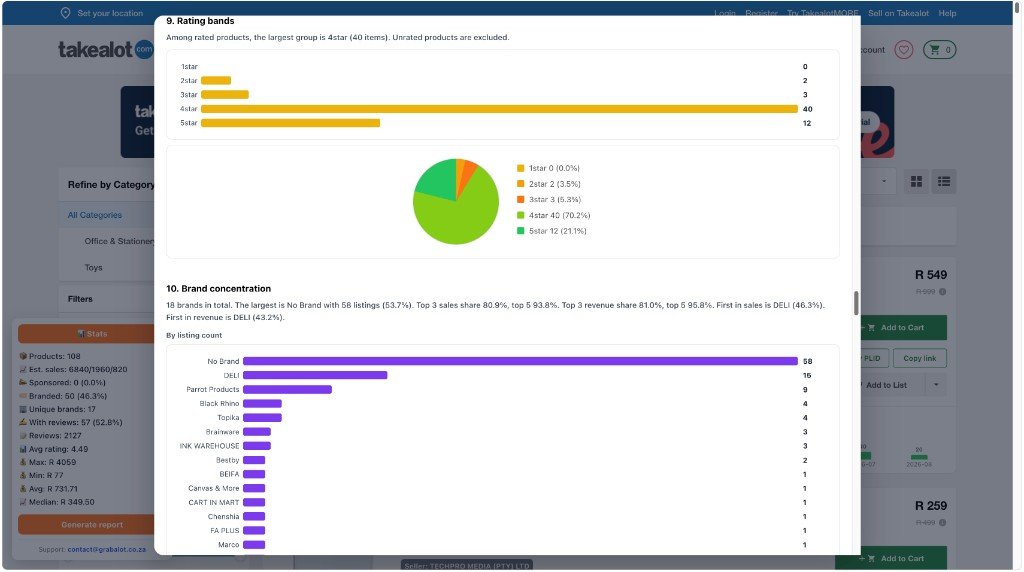Click the Copy link button
Image resolution: width=1024 pixels, height=572 pixels.
[x=920, y=358]
